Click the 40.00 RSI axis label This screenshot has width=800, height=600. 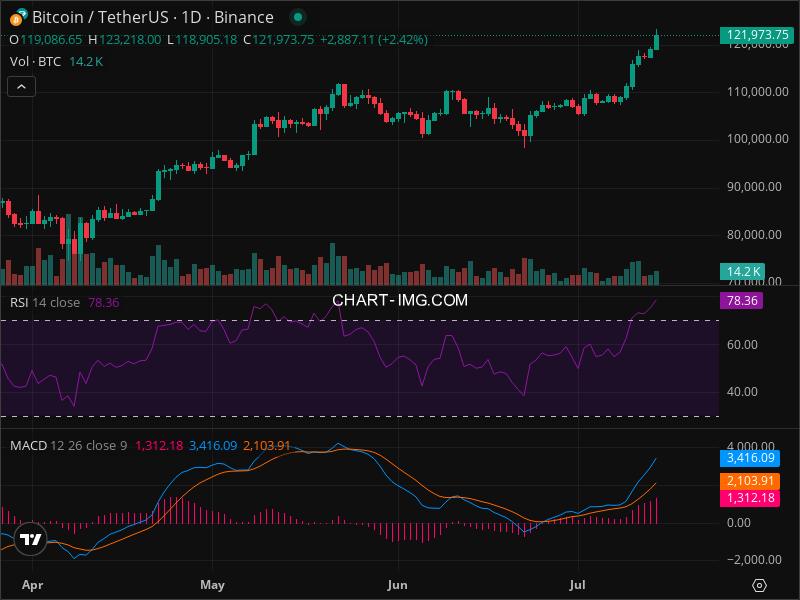point(742,392)
